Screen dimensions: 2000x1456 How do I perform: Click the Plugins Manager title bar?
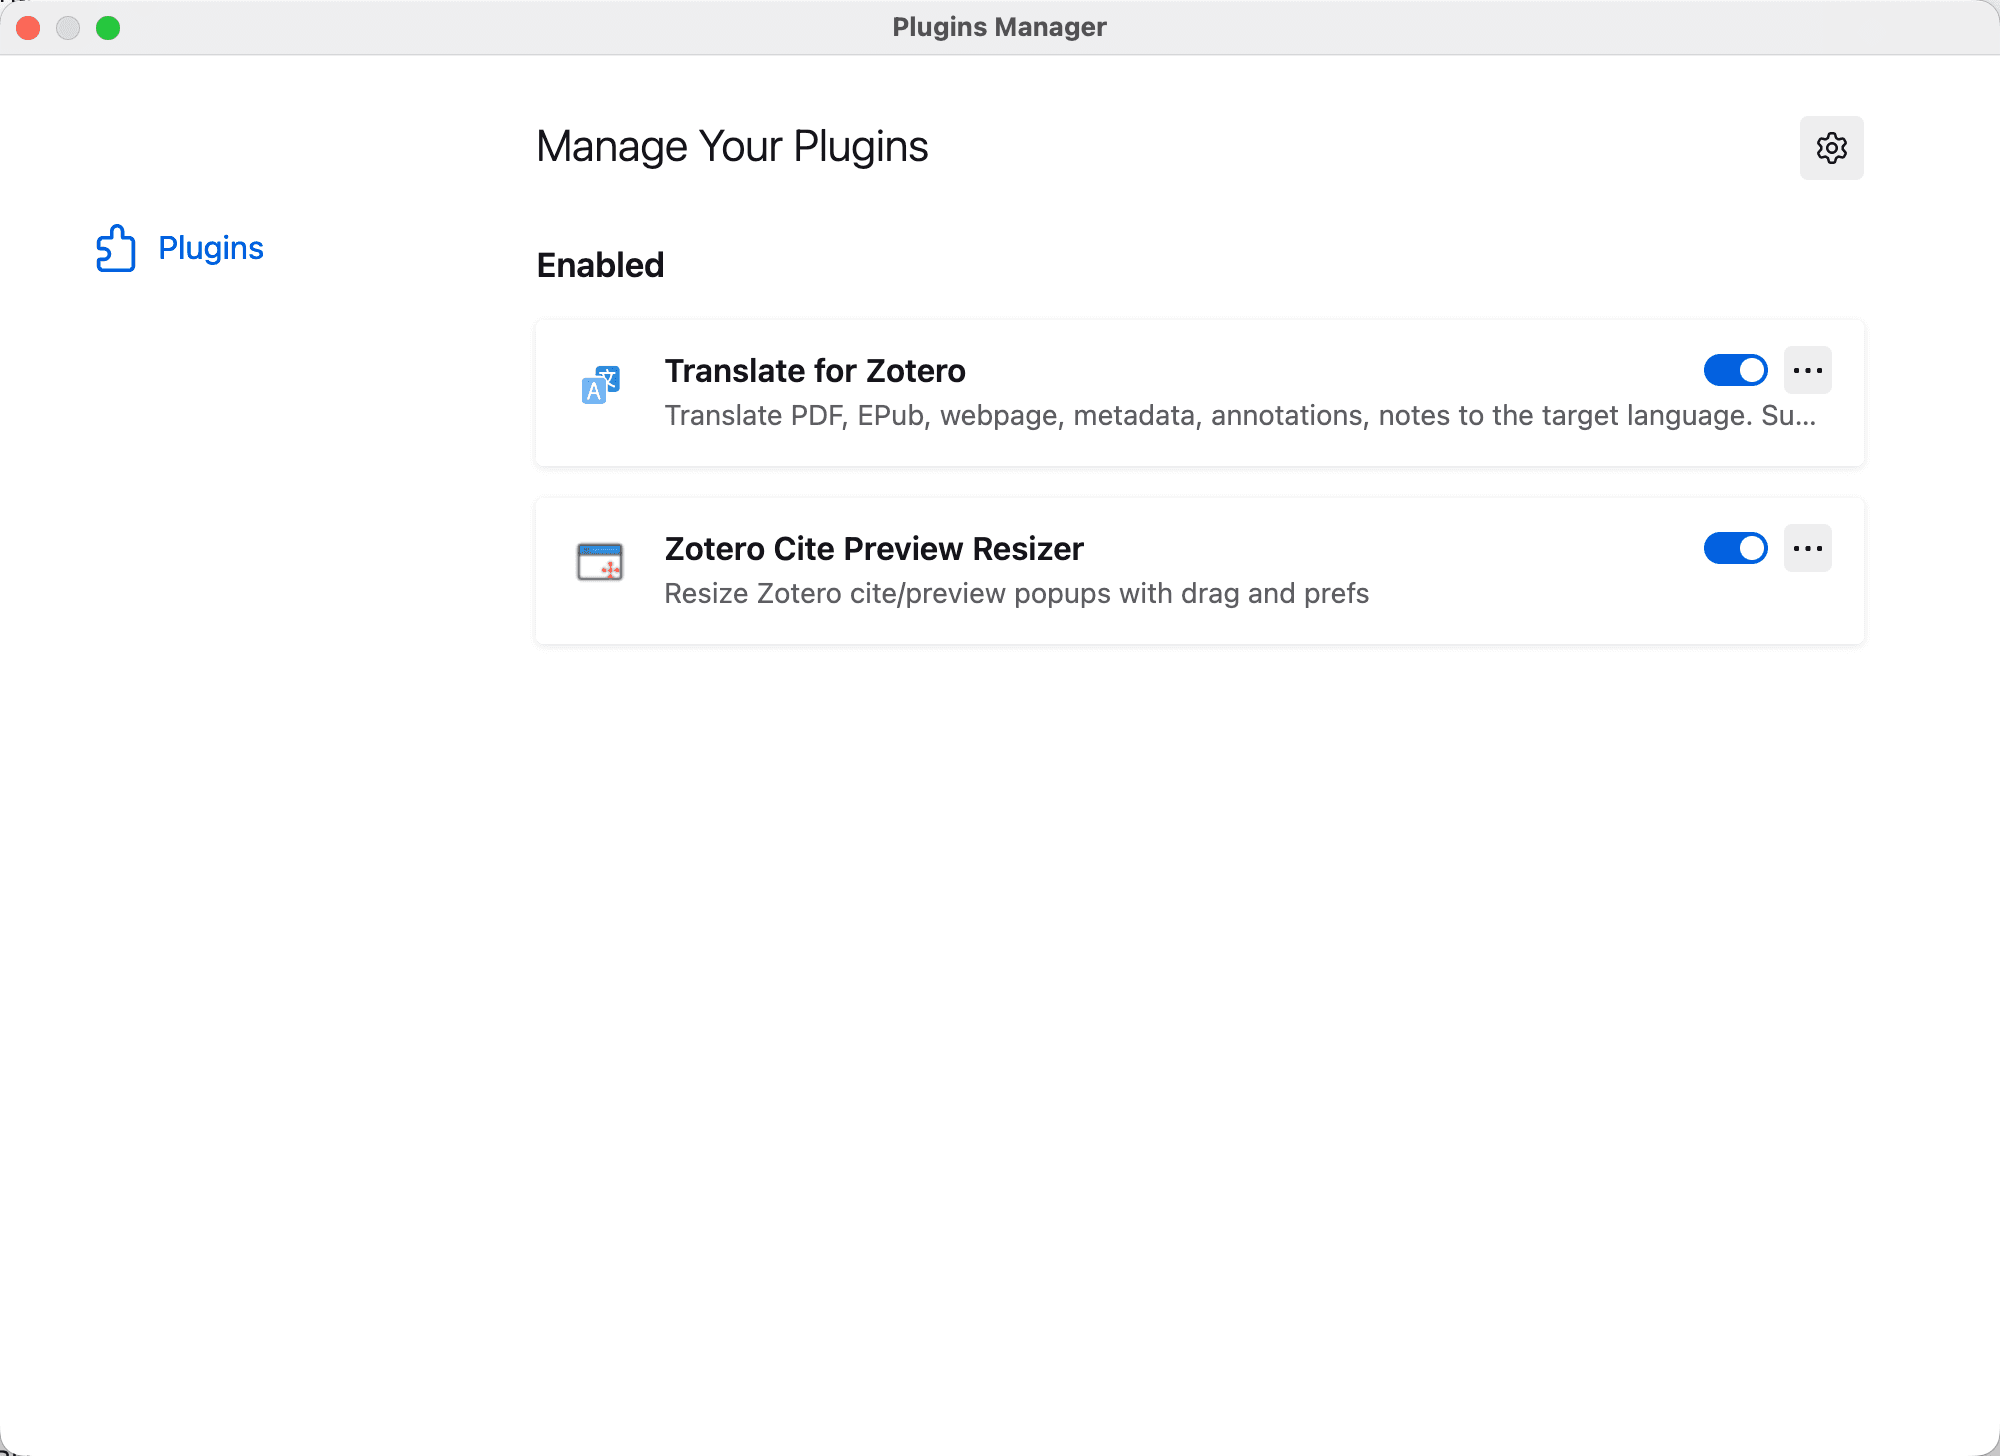coord(1000,28)
